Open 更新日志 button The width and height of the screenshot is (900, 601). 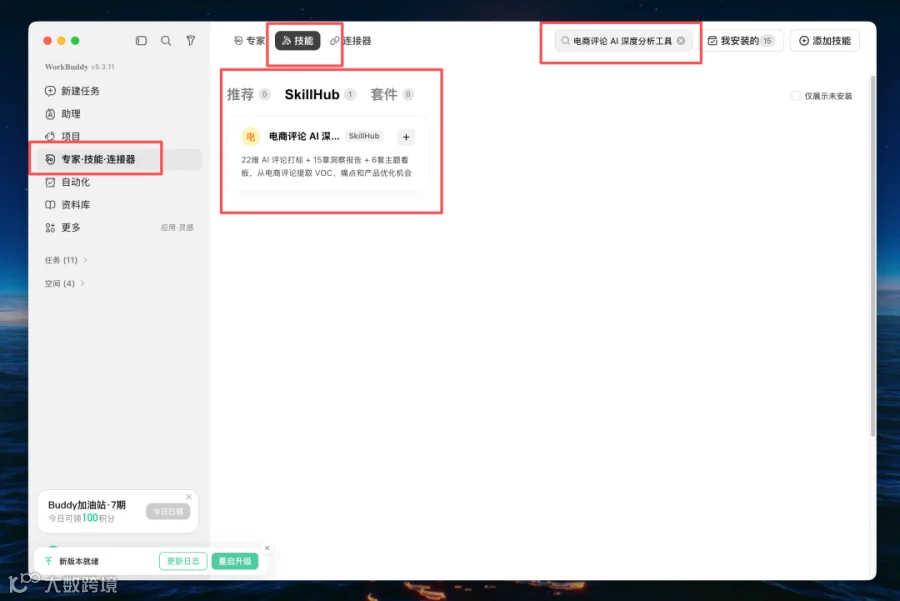click(183, 561)
